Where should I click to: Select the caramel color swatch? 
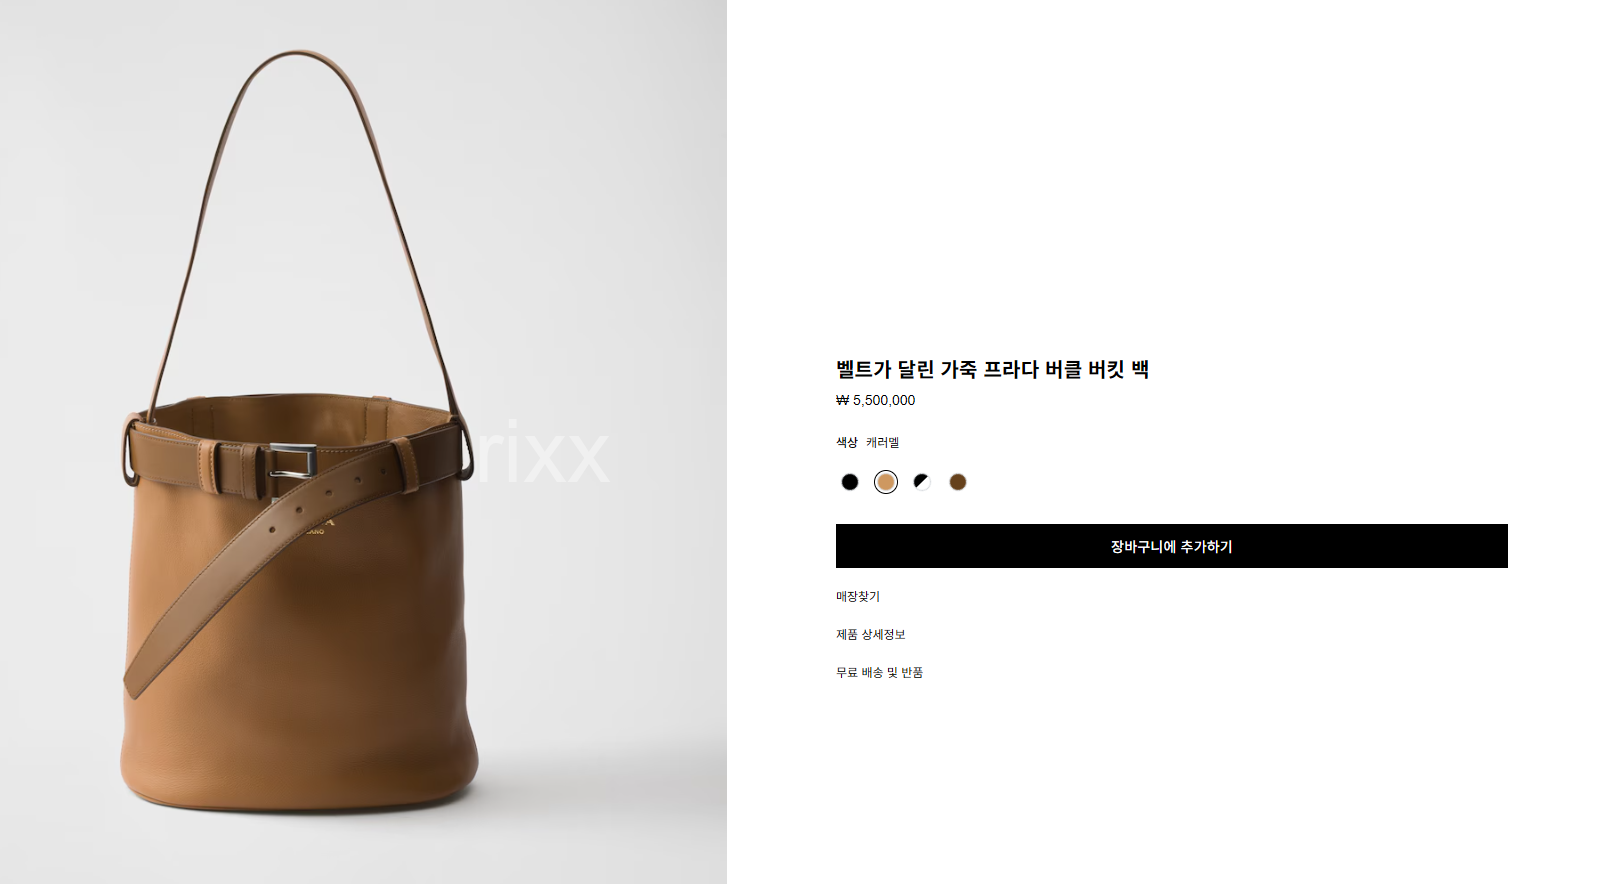(886, 482)
